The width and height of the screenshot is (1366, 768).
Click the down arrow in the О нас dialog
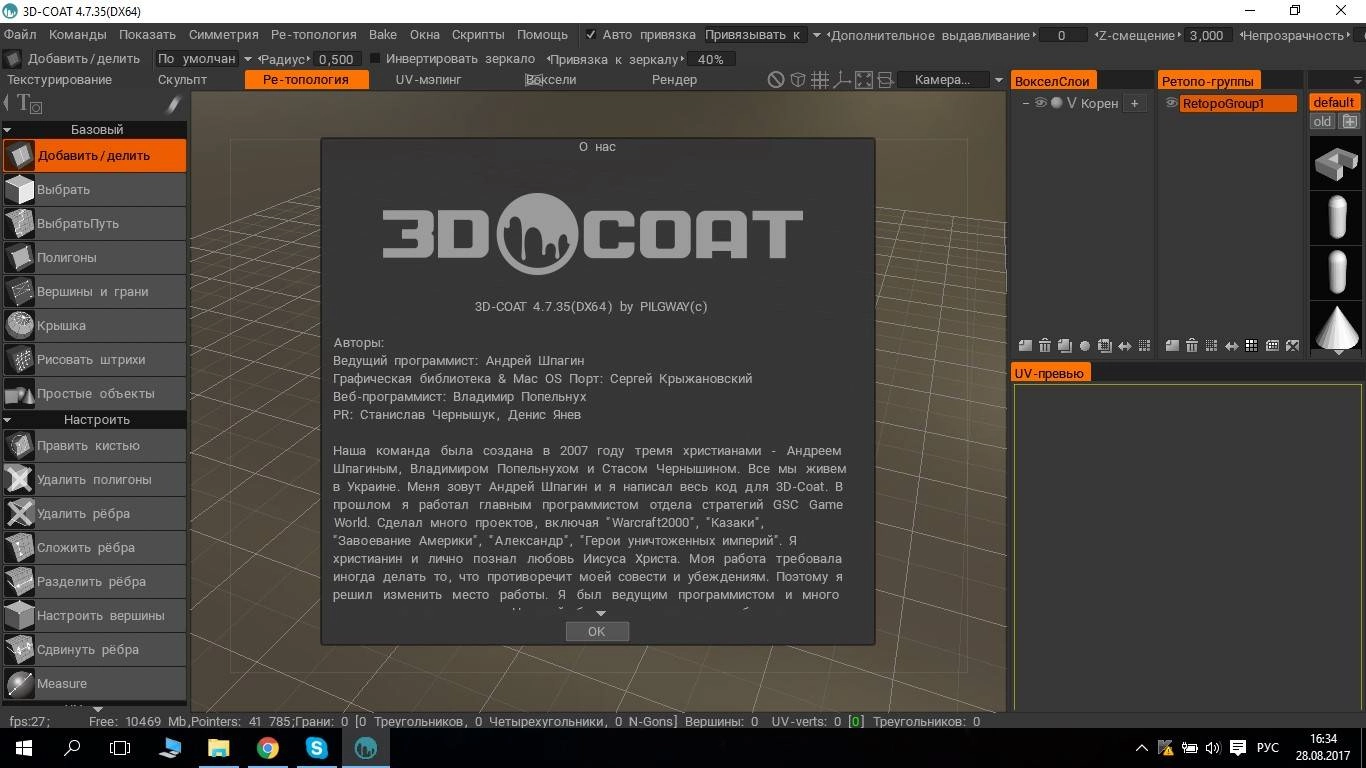pos(600,613)
